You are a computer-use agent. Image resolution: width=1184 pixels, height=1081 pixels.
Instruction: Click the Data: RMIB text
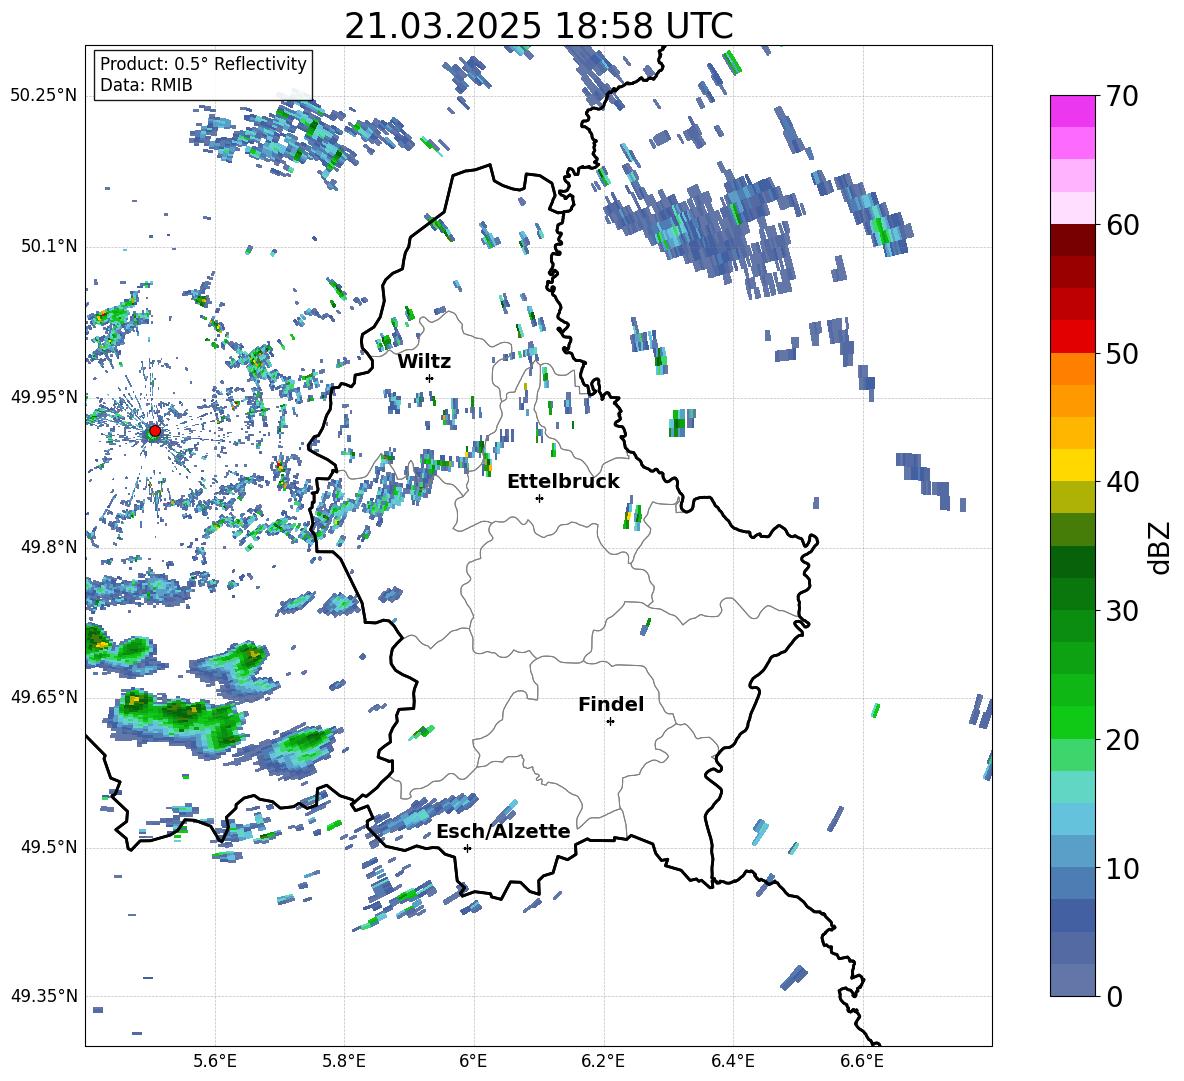tap(146, 85)
